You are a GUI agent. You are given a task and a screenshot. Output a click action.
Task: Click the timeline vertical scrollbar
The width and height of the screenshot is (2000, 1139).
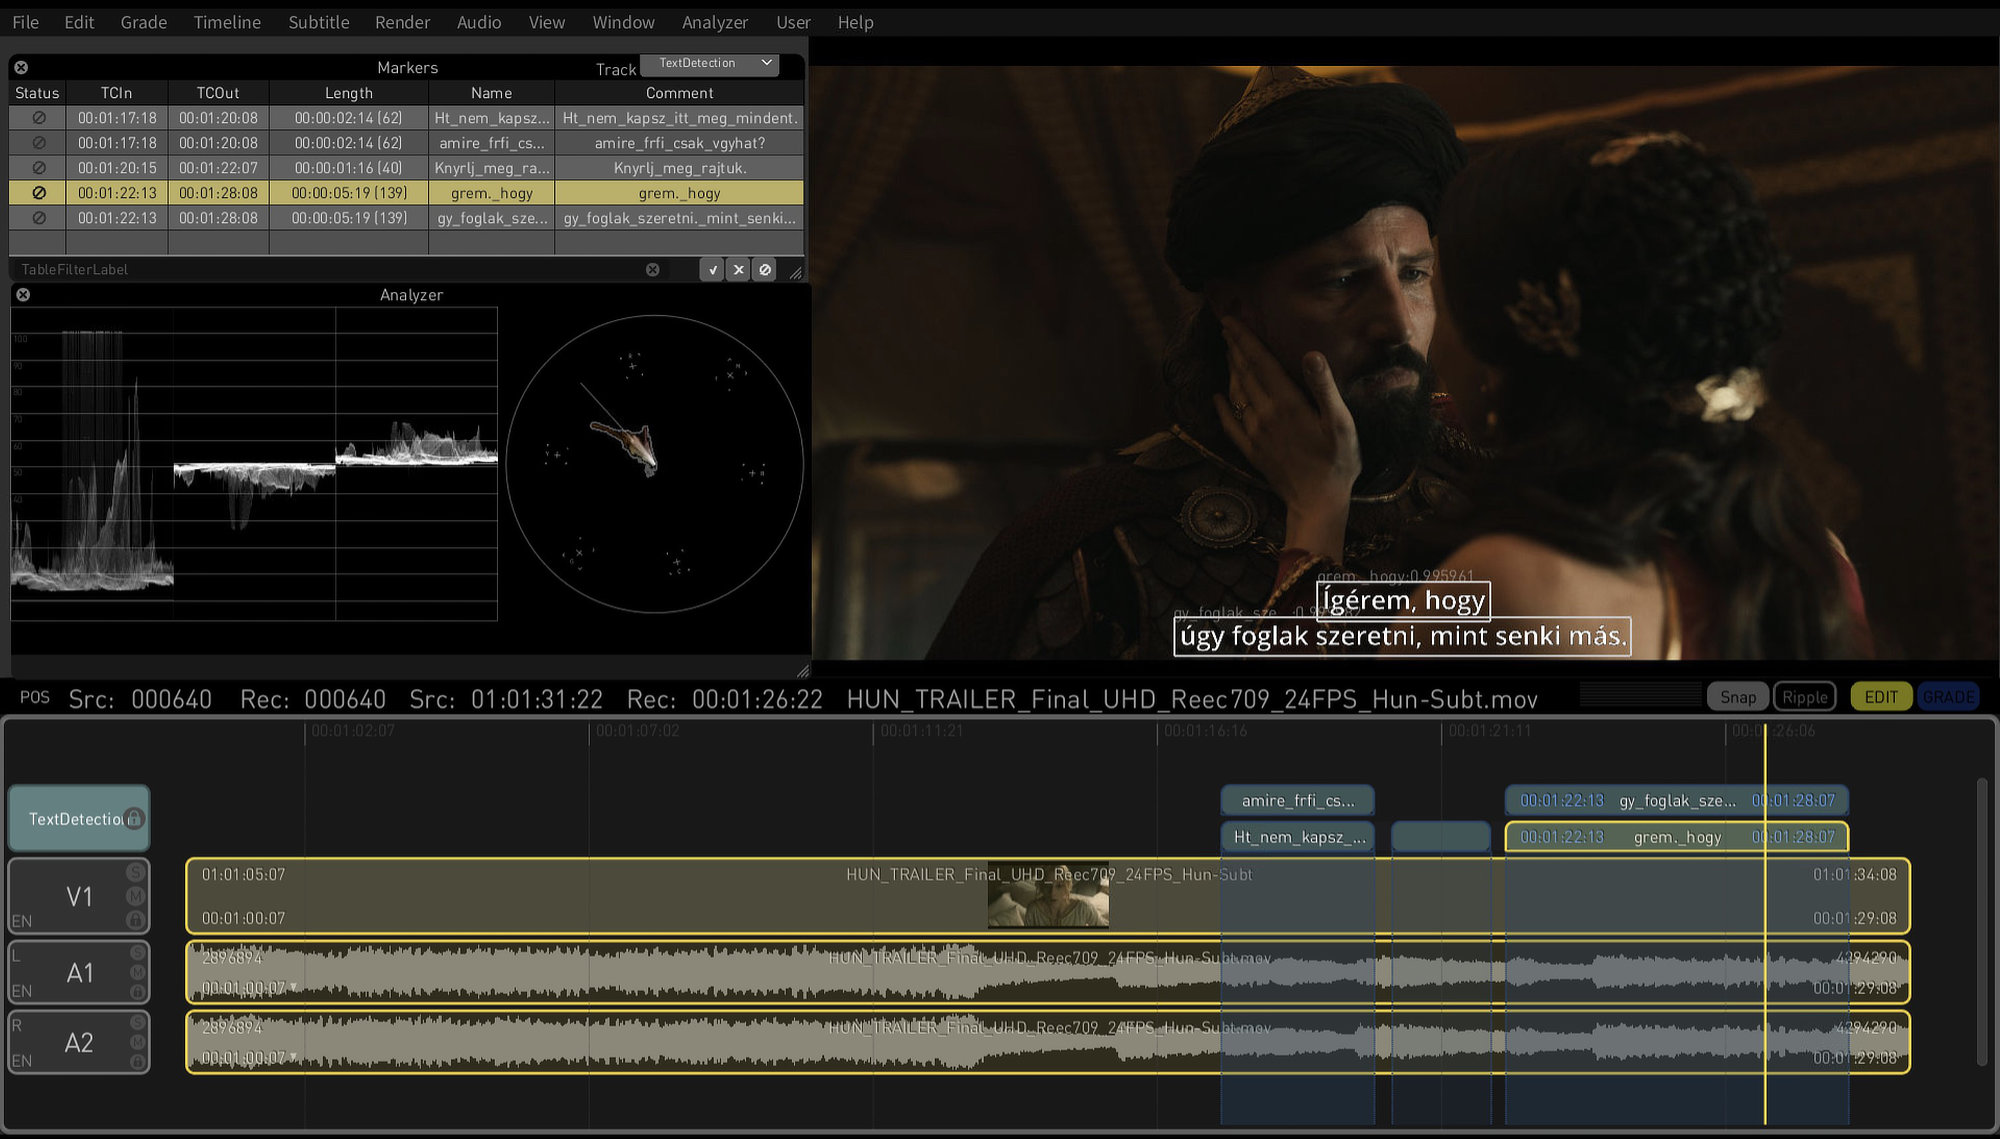coord(1982,920)
